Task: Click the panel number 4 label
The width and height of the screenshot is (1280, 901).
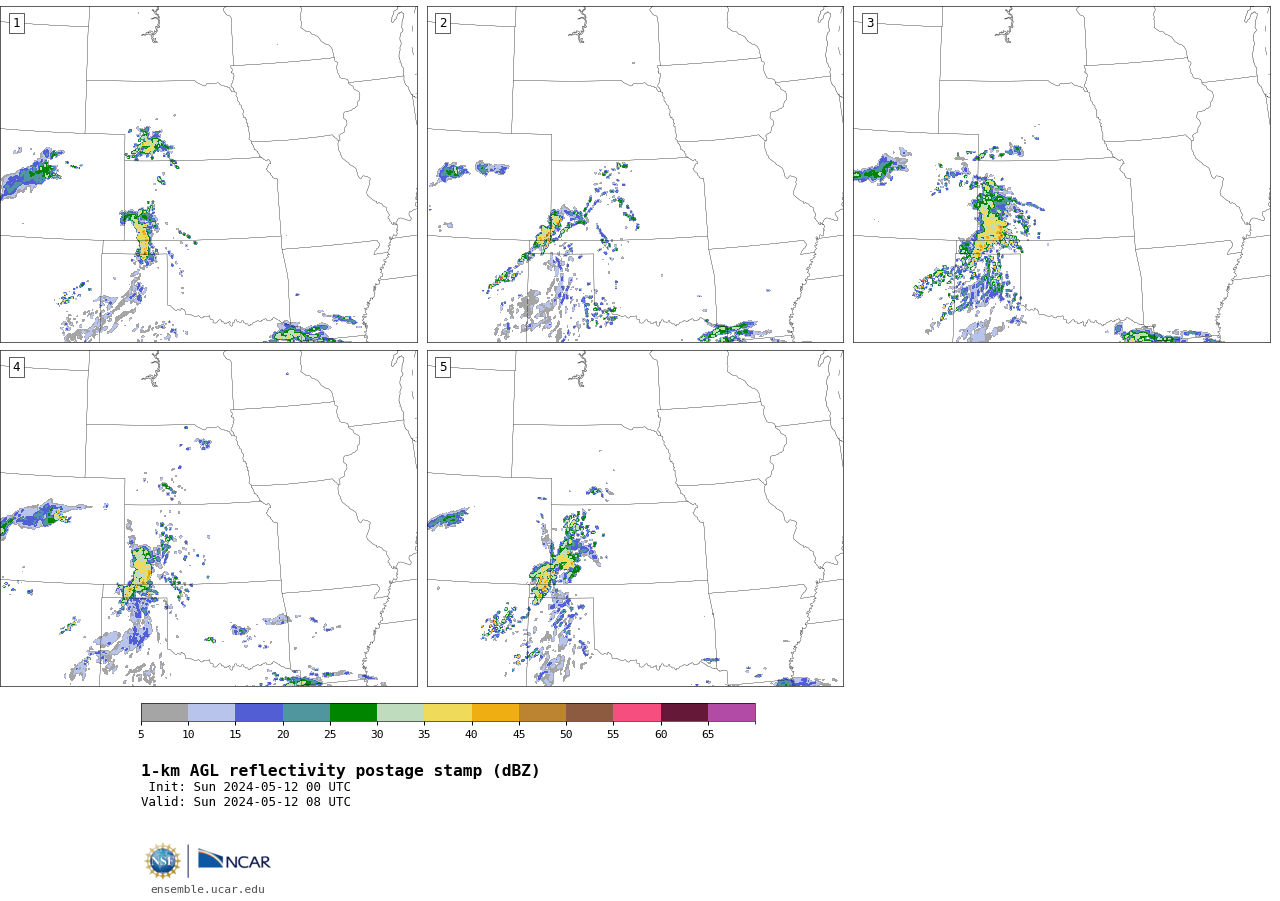Action: coord(16,367)
